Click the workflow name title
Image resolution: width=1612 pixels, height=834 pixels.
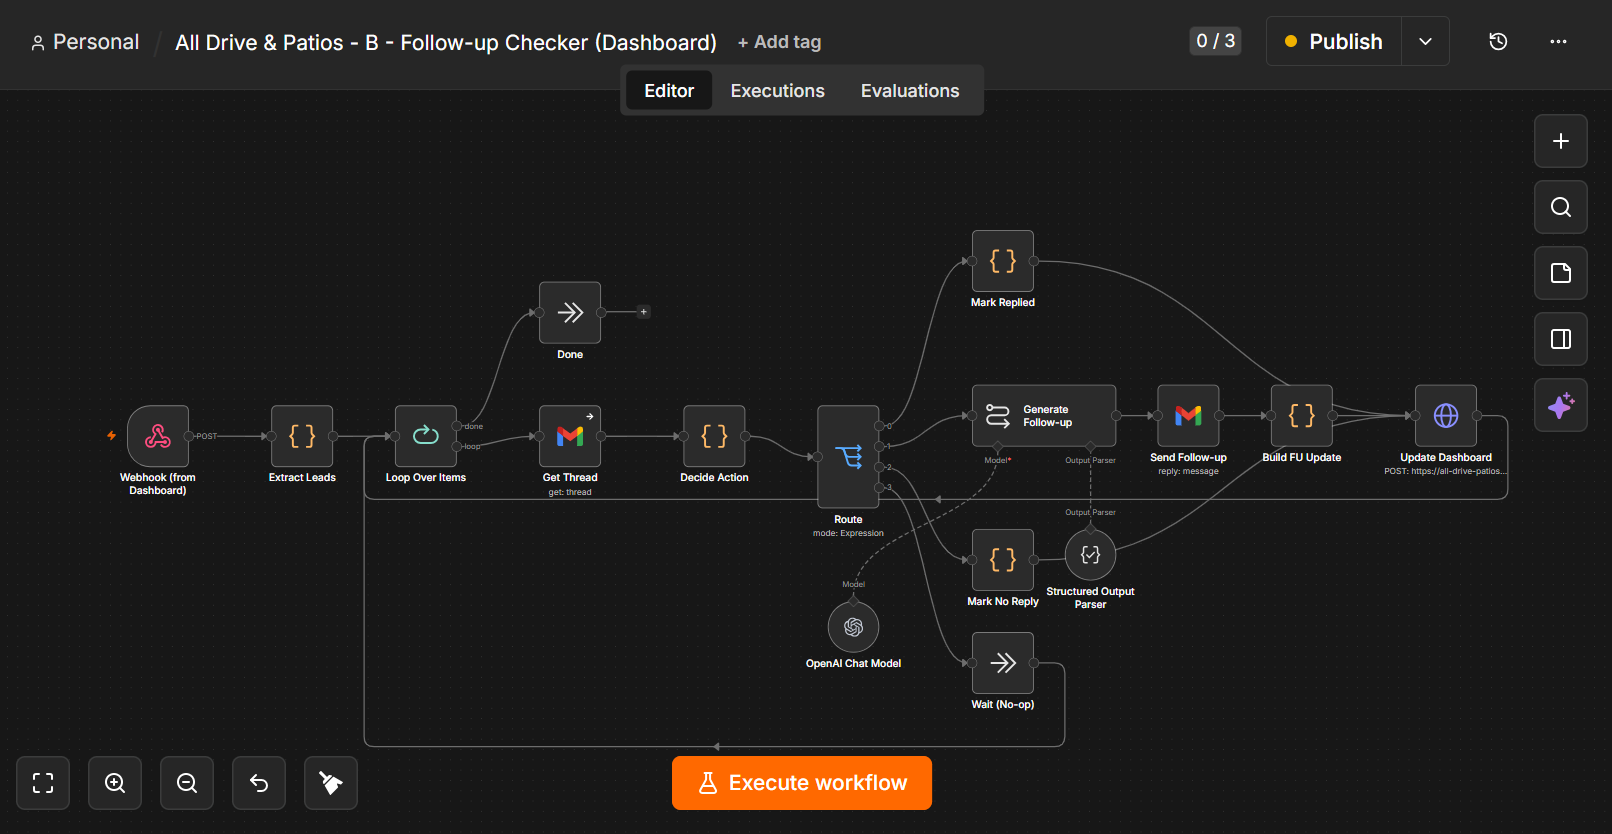click(446, 43)
